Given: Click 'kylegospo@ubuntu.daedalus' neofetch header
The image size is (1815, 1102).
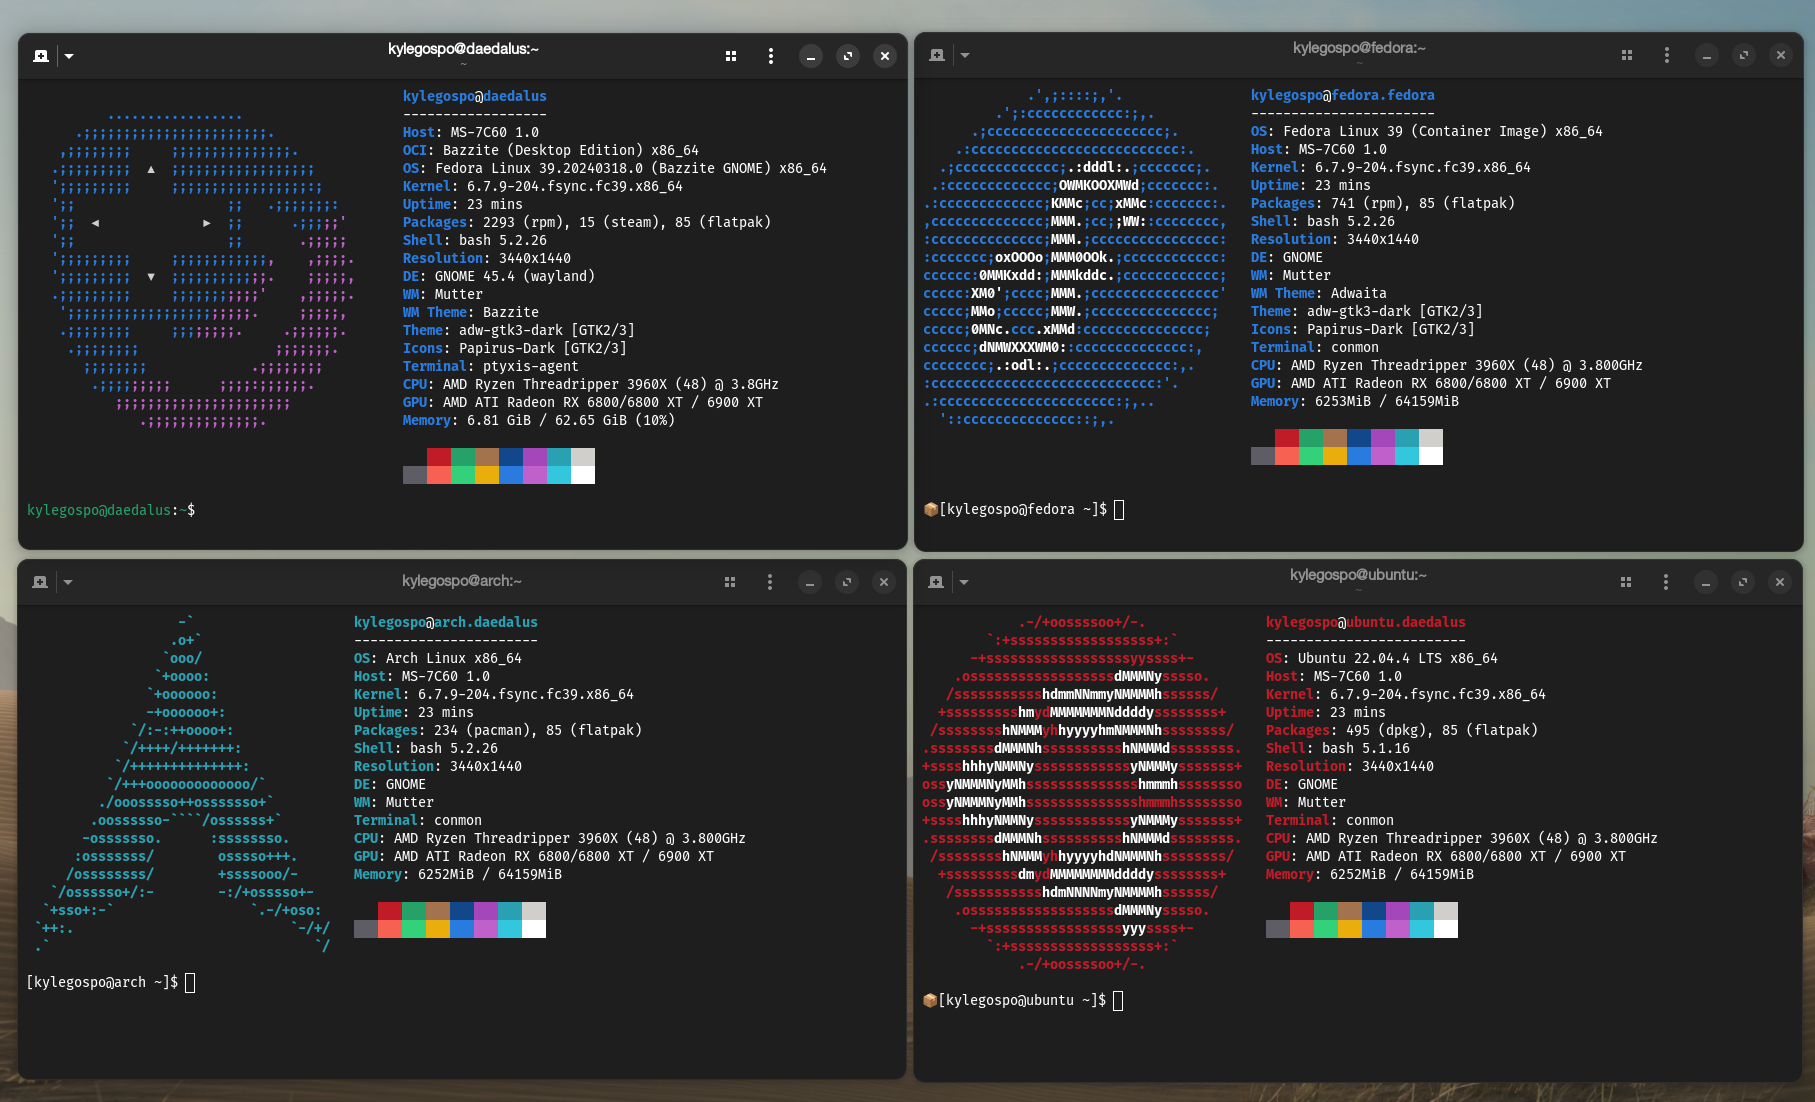Looking at the screenshot, I should (x=1366, y=622).
